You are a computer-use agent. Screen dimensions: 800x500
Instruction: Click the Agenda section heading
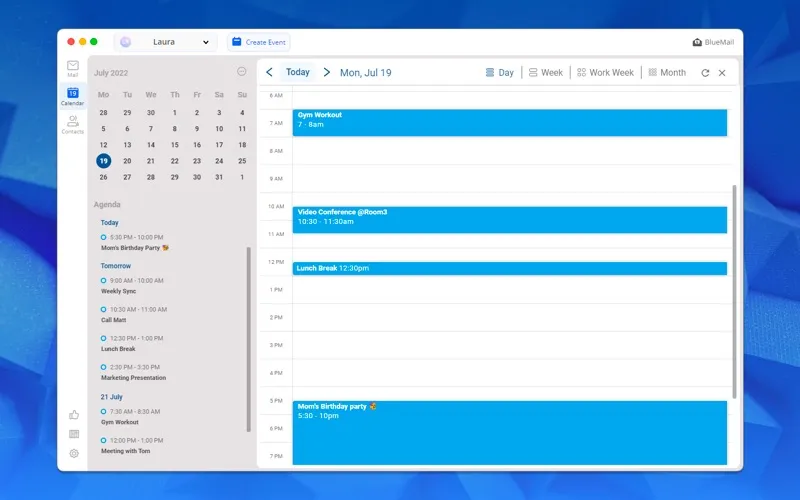pyautogui.click(x=107, y=205)
